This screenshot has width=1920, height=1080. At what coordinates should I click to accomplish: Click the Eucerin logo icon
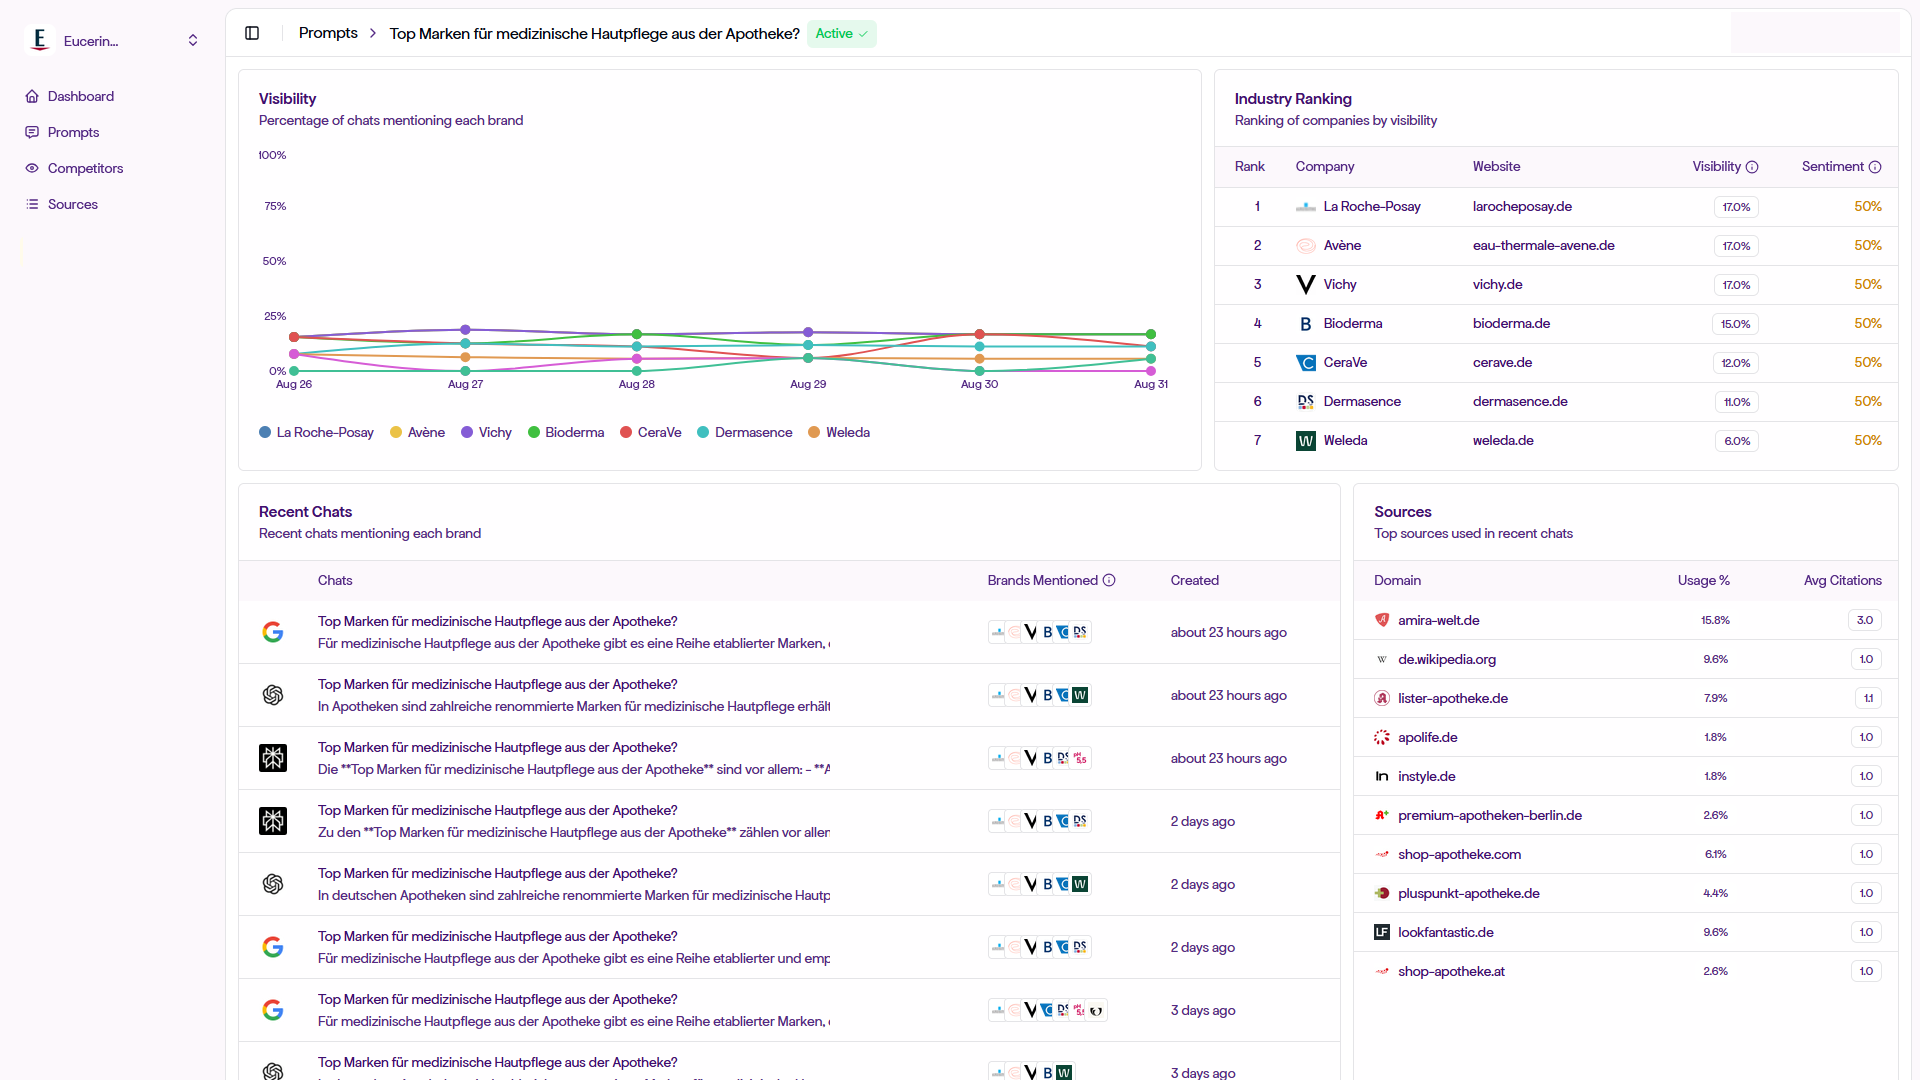[x=39, y=40]
